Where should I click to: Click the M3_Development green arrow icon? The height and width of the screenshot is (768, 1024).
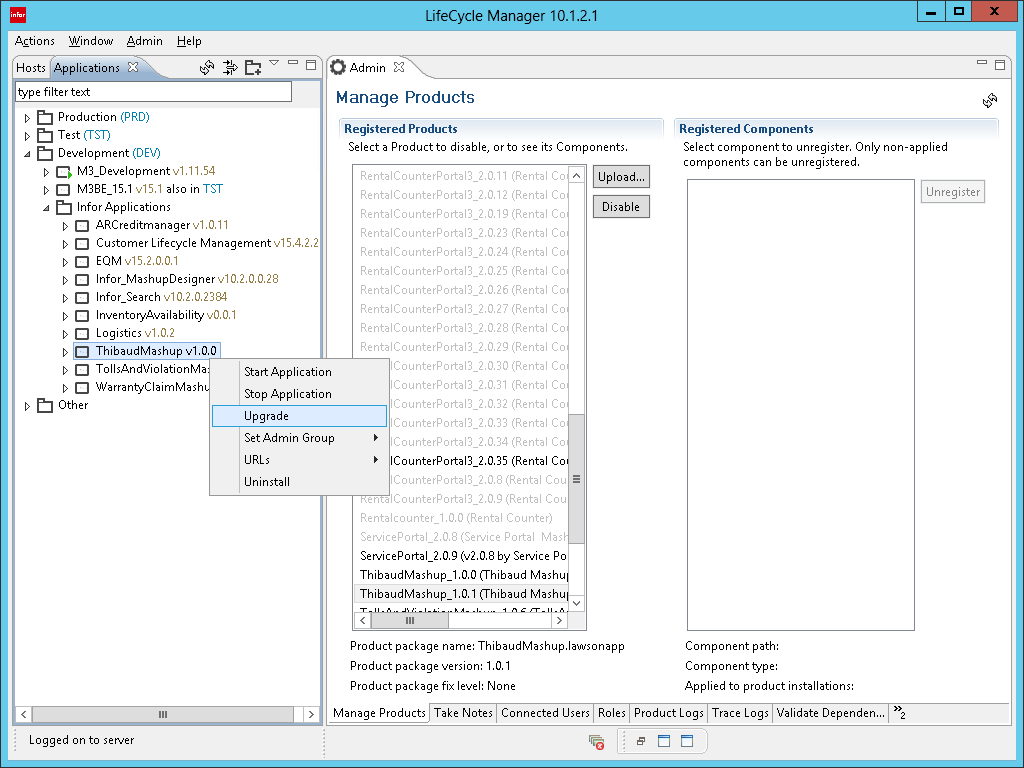pos(63,172)
